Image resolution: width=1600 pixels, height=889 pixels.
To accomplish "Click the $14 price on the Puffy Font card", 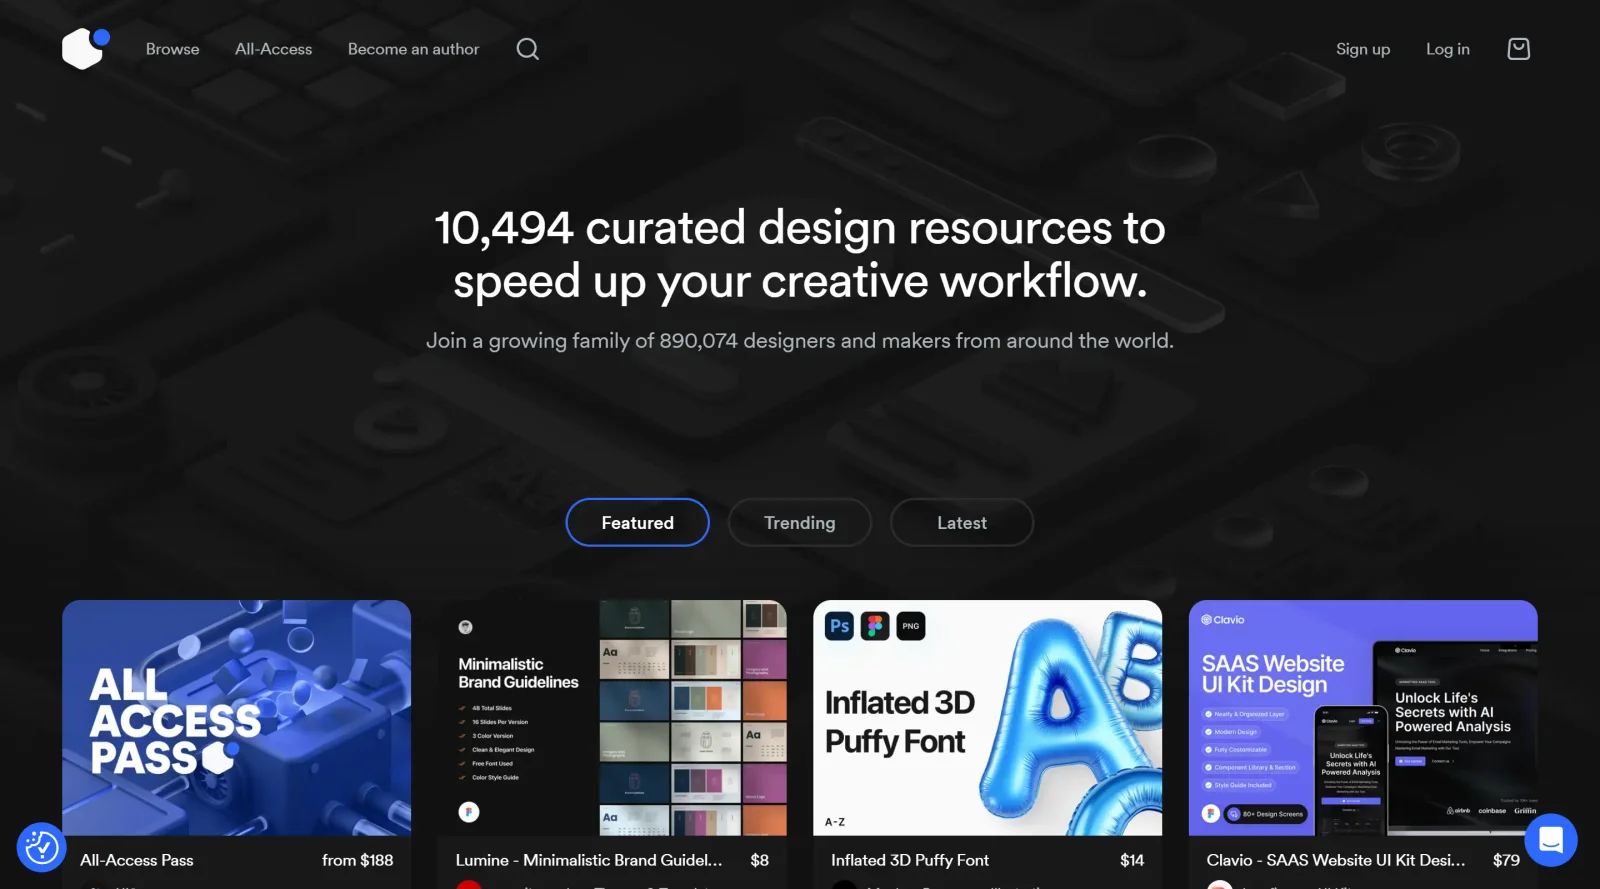I will click(1132, 860).
